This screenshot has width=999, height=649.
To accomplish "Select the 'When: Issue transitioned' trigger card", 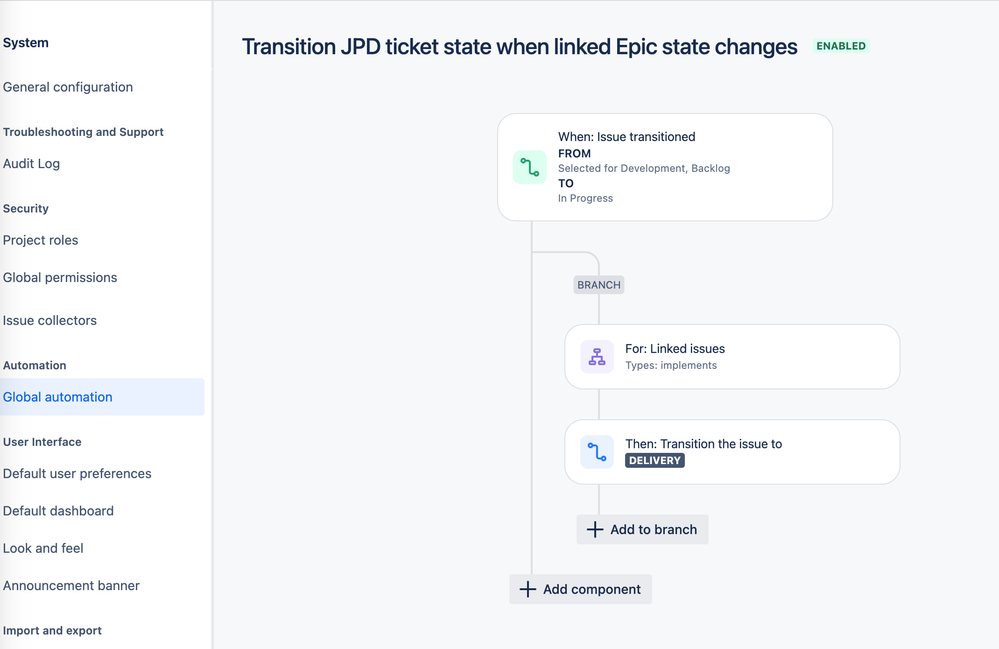I will click(x=664, y=167).
